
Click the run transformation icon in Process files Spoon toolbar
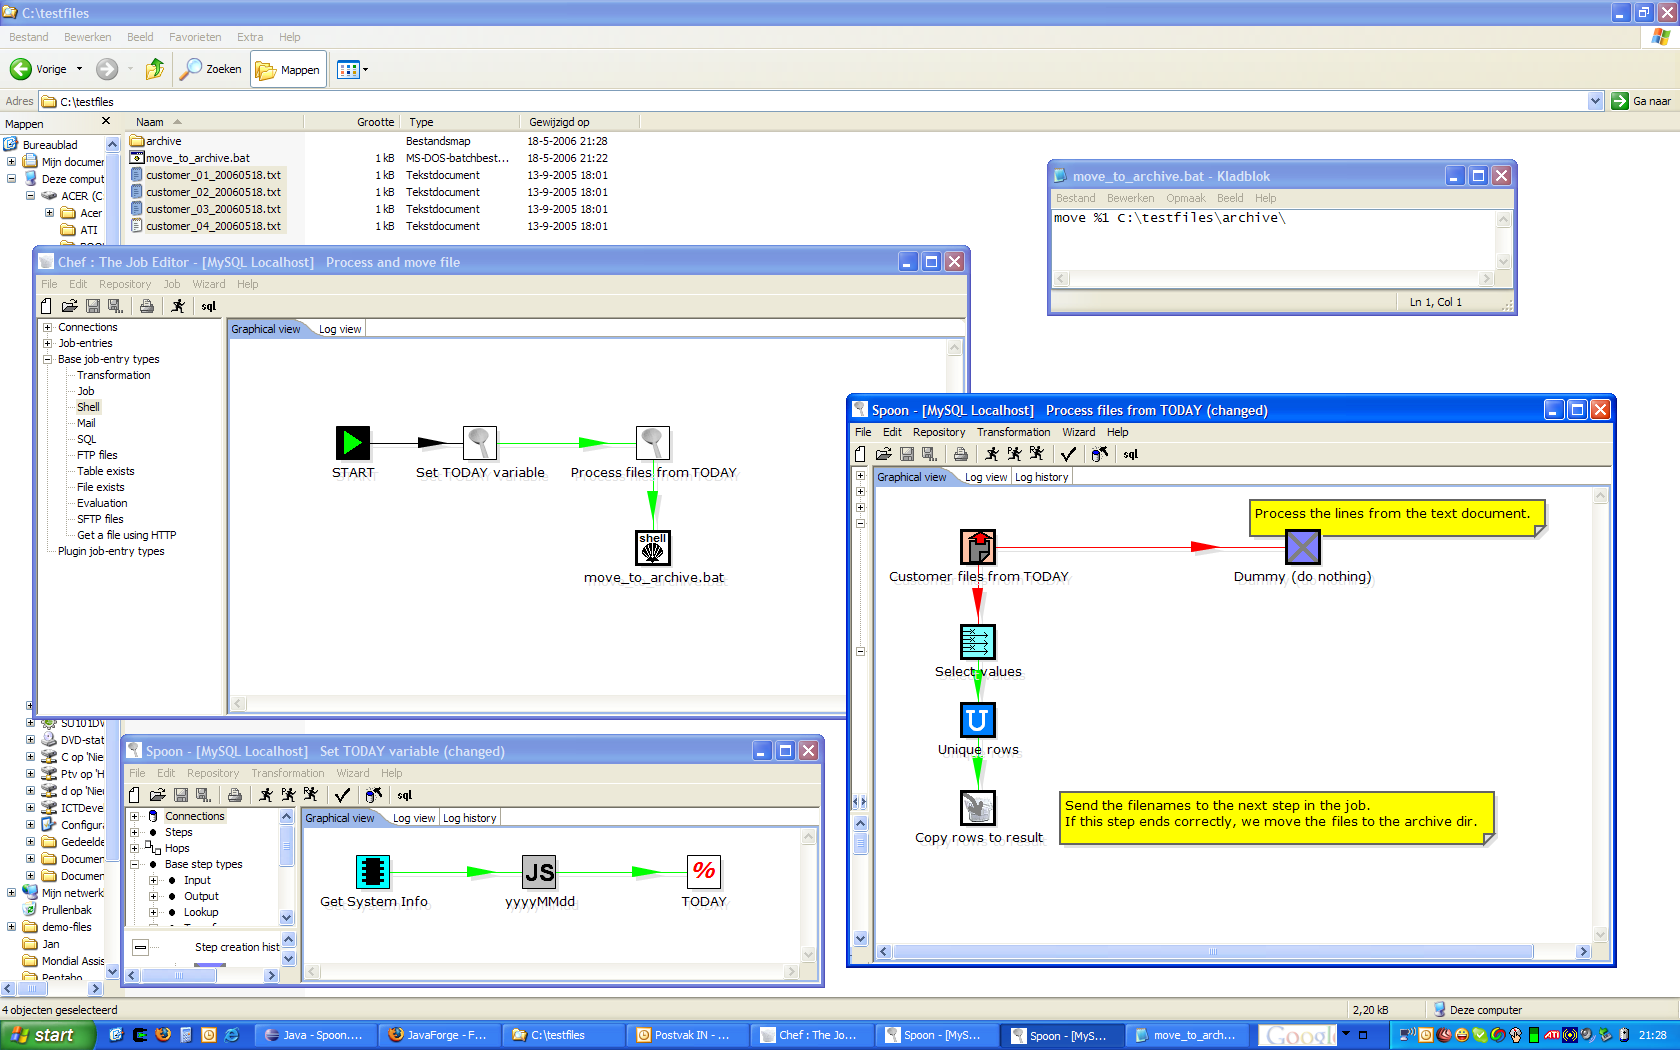pos(992,454)
